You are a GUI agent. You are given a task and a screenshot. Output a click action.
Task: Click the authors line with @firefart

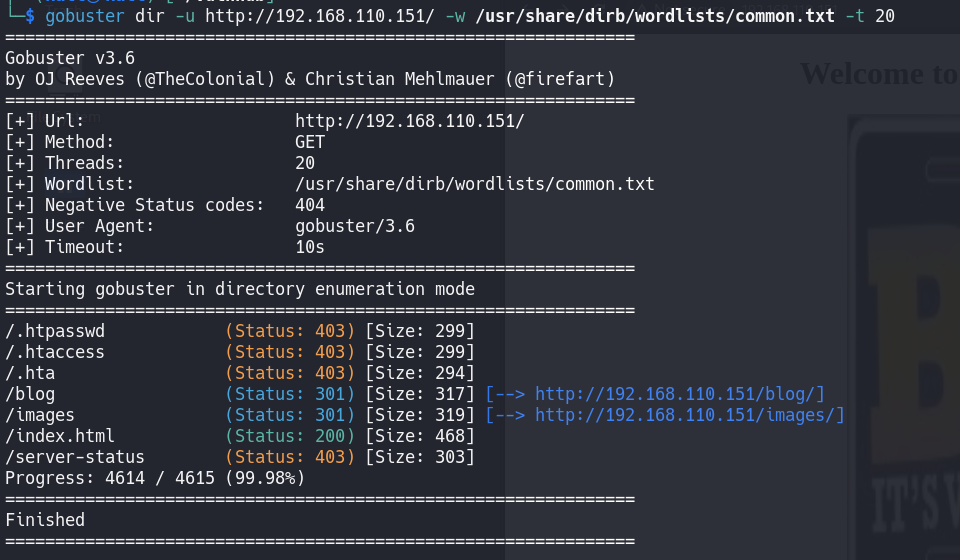click(310, 79)
